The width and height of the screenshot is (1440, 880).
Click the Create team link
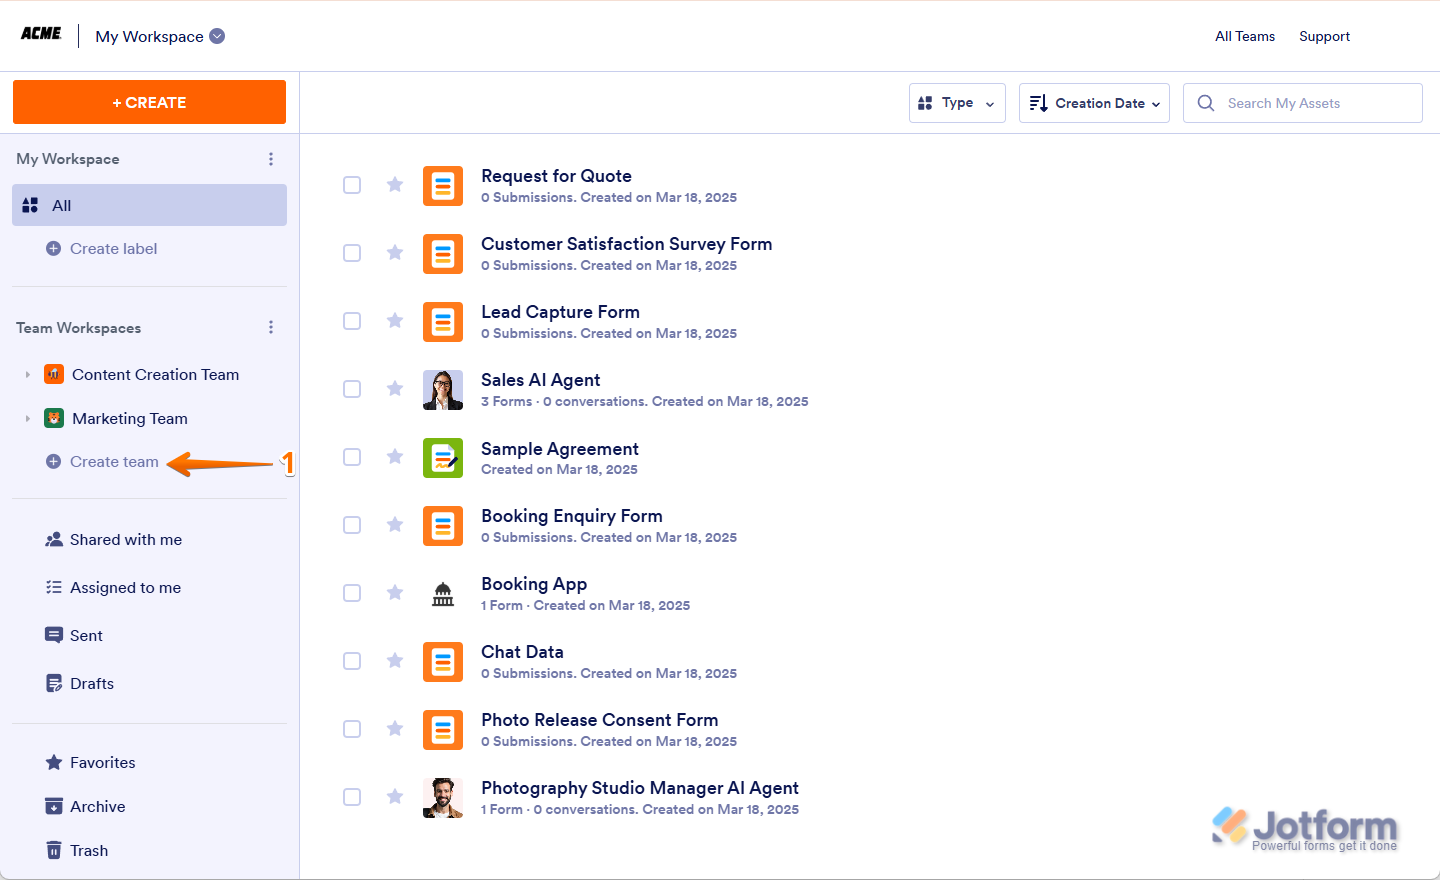[x=113, y=462]
